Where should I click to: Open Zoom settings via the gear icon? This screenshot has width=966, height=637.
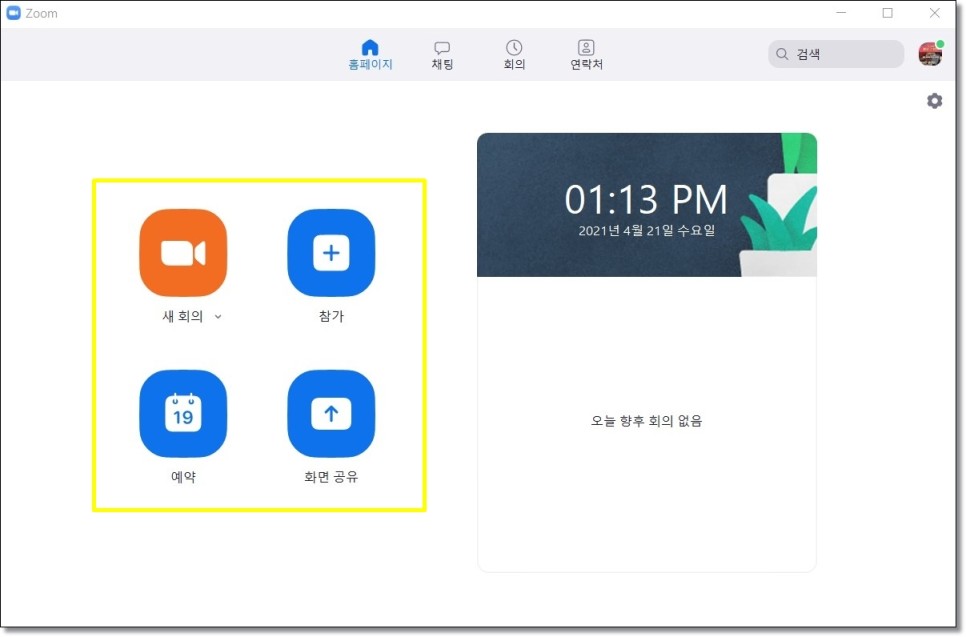934,100
